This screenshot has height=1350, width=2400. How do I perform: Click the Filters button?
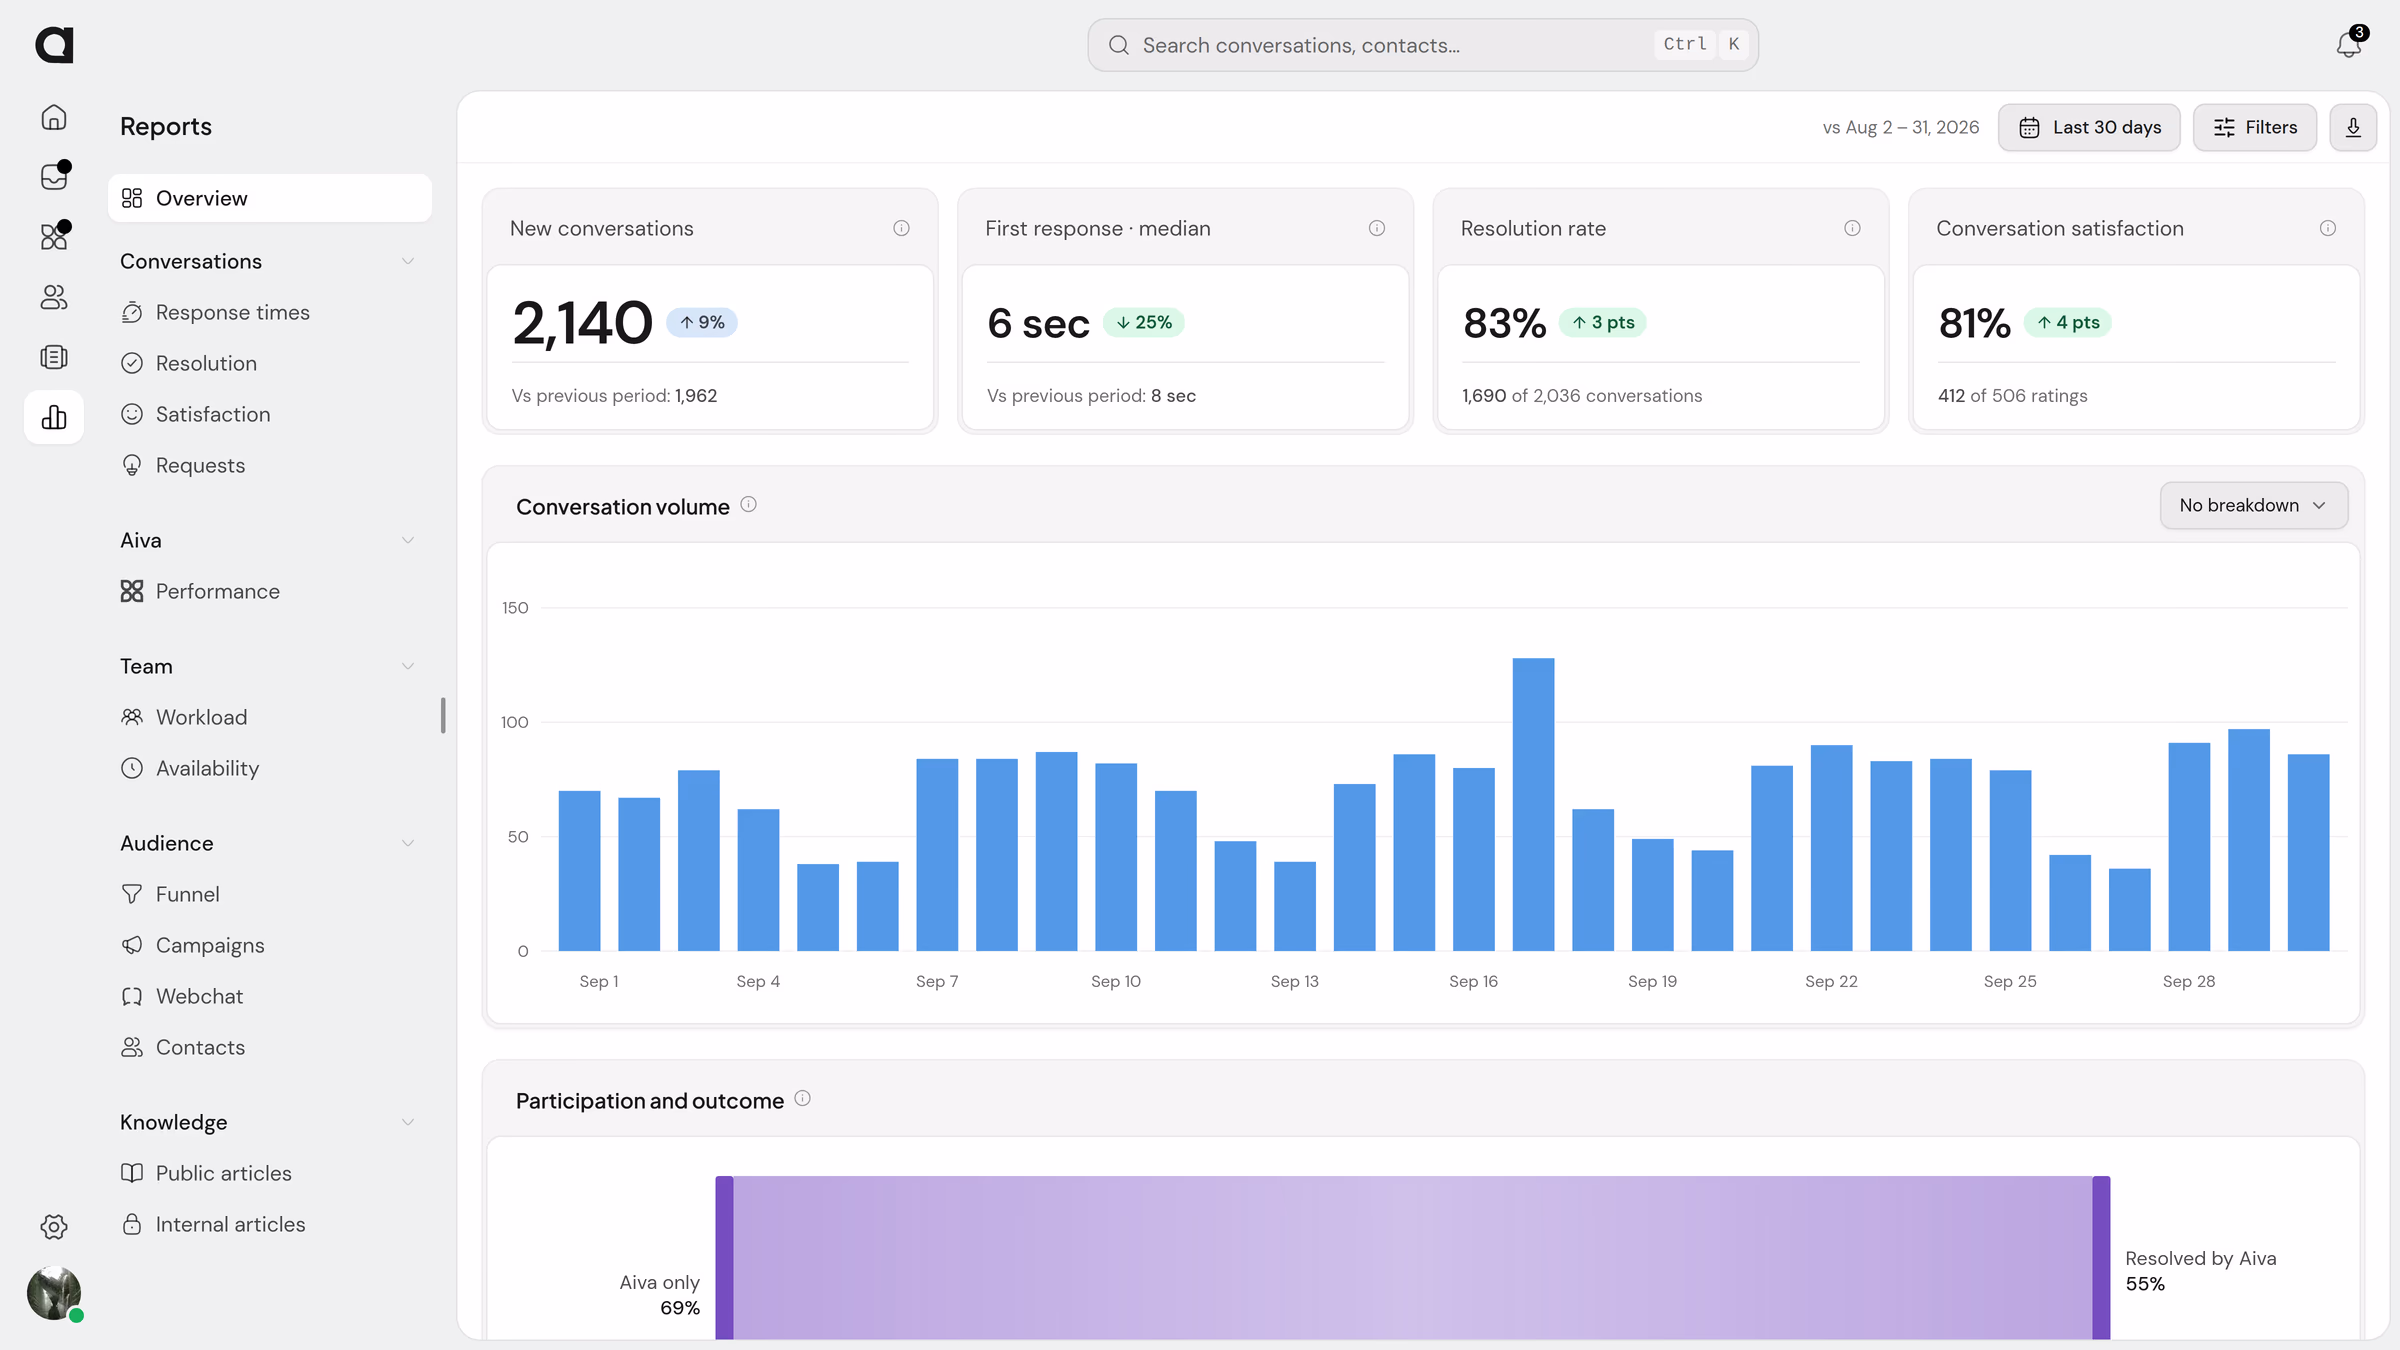pos(2254,127)
